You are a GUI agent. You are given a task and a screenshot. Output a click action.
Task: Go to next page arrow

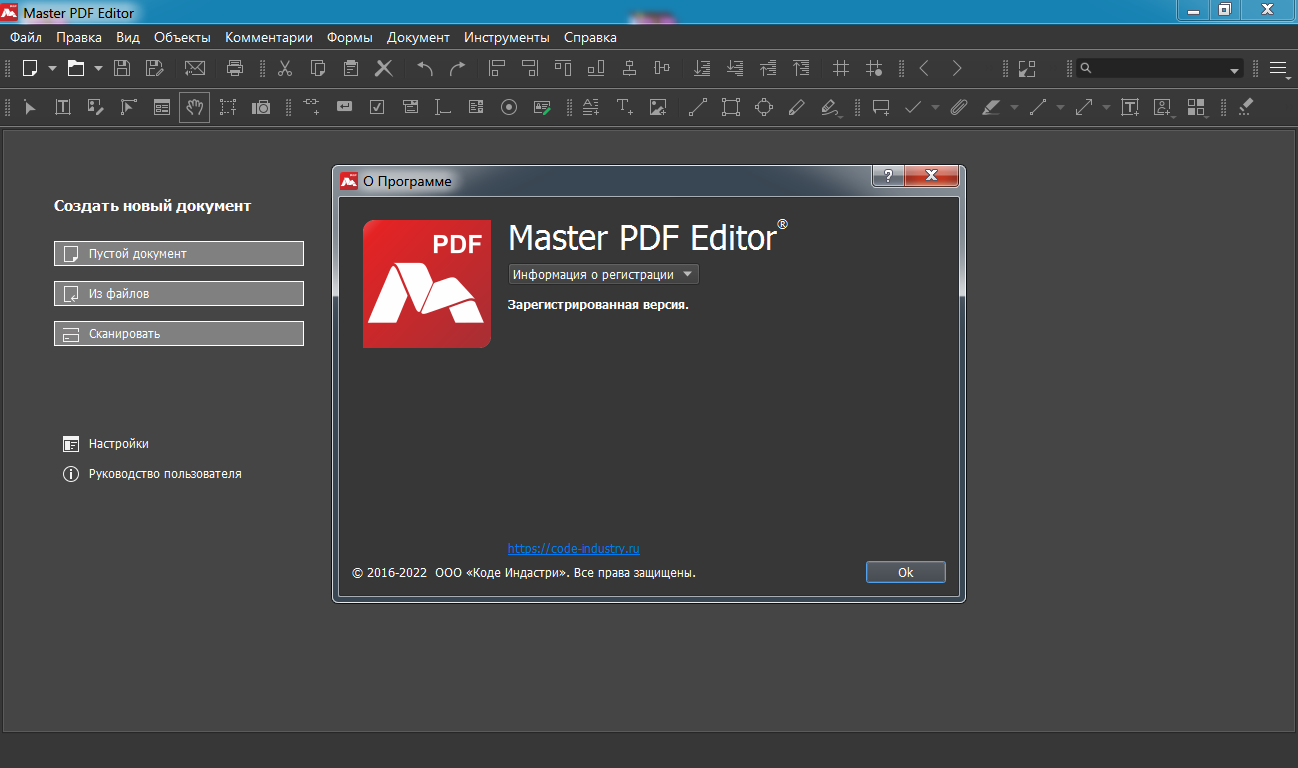pos(957,68)
